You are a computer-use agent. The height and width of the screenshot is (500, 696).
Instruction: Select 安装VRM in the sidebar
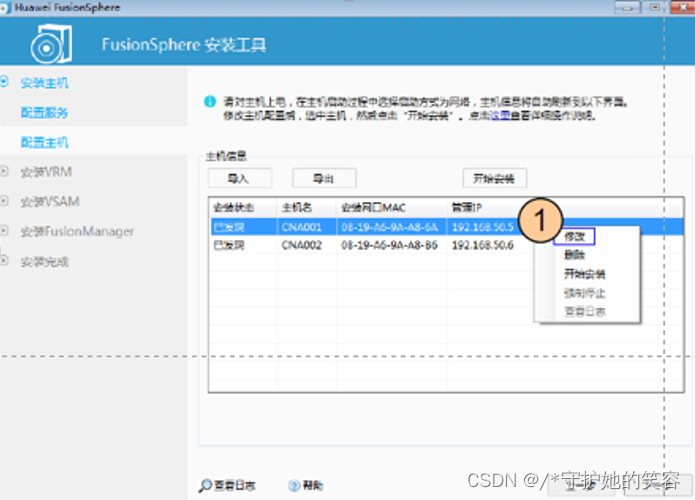point(46,172)
